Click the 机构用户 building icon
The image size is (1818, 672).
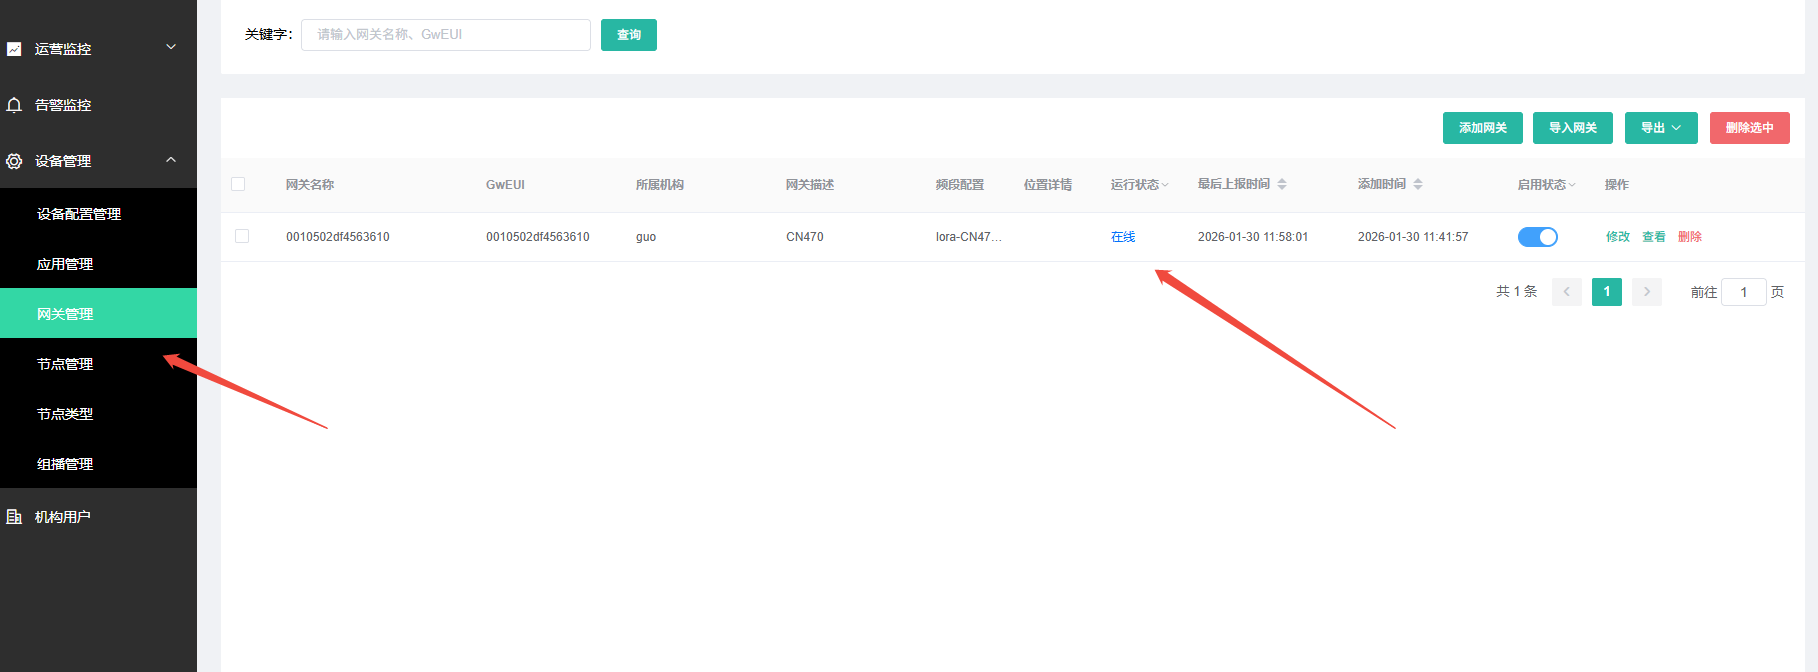14,517
